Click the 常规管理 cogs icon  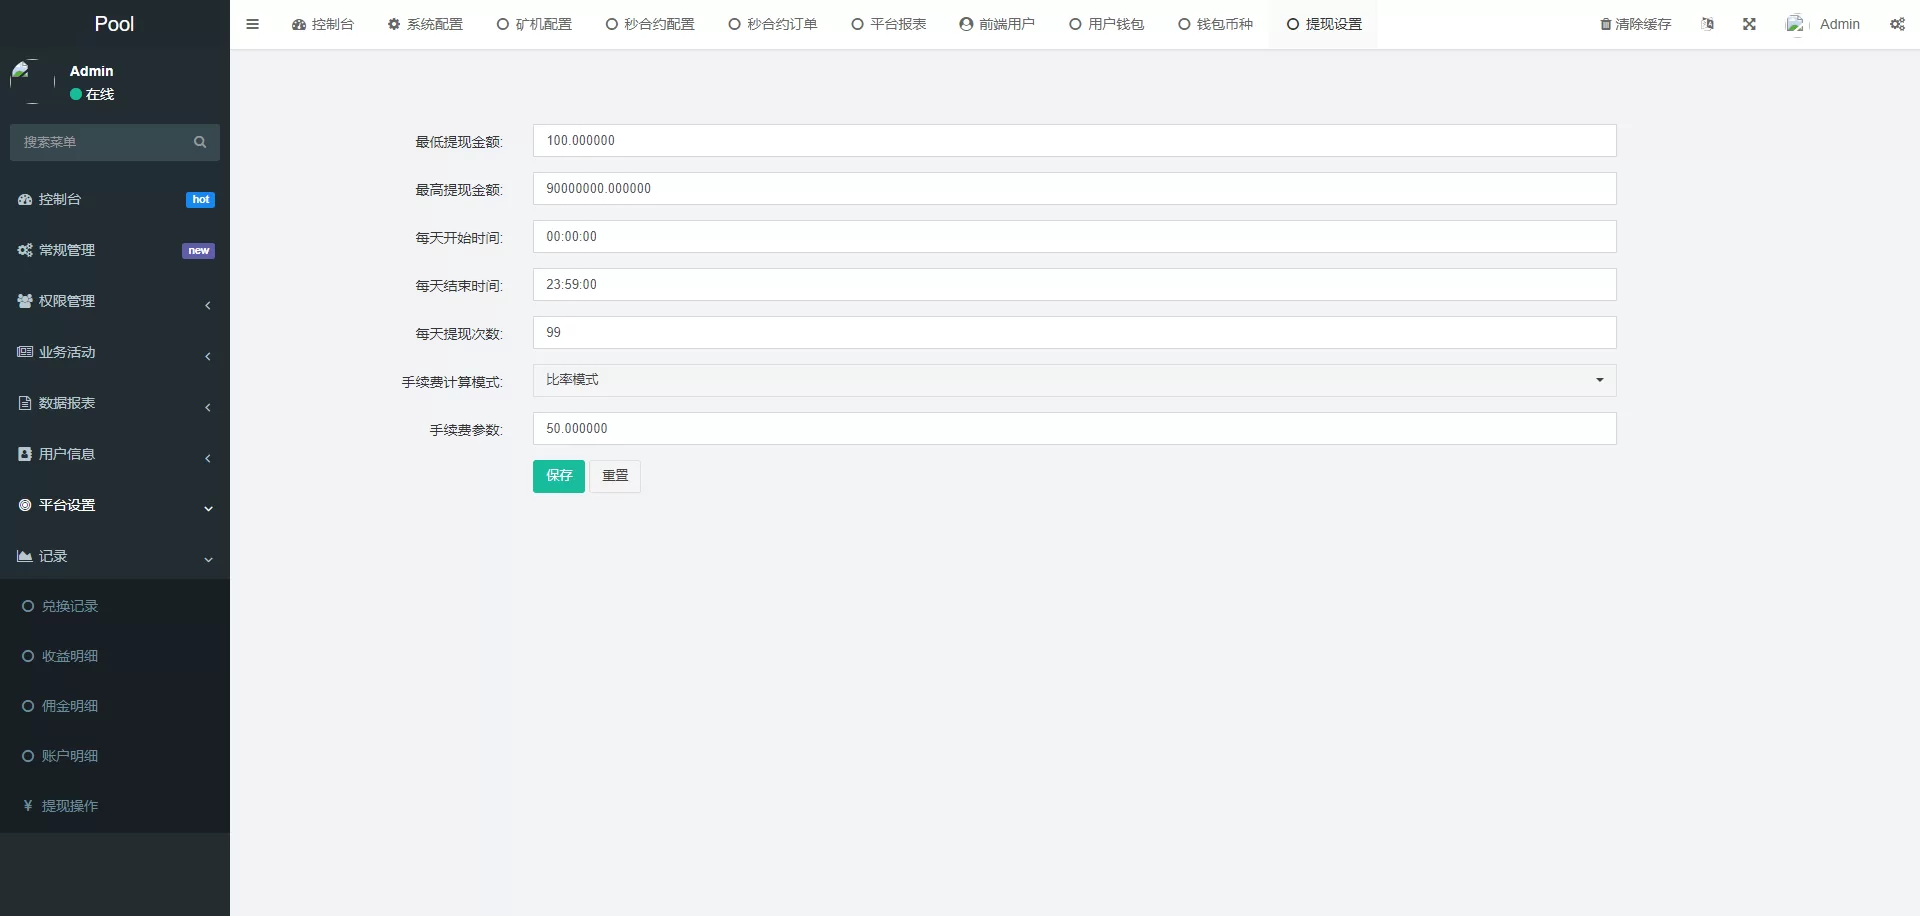(x=25, y=250)
